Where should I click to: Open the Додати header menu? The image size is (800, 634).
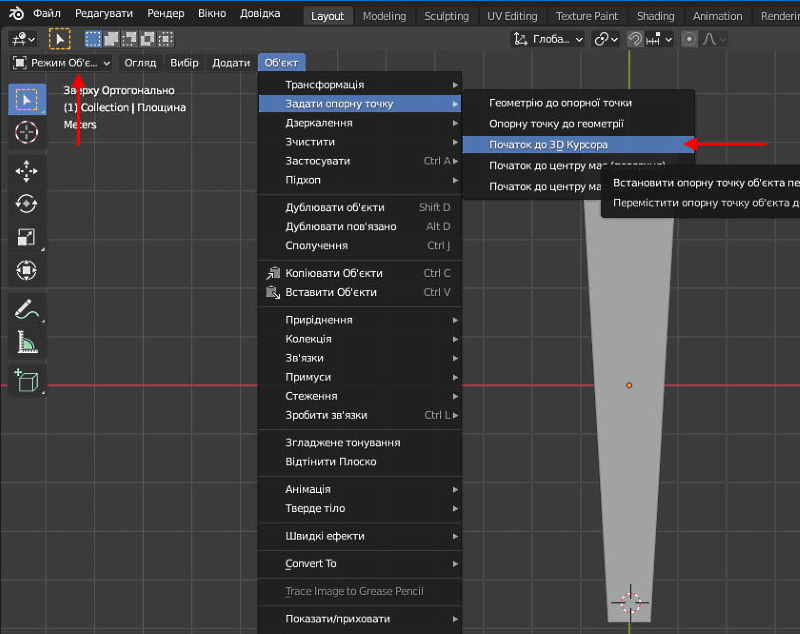[x=231, y=63]
